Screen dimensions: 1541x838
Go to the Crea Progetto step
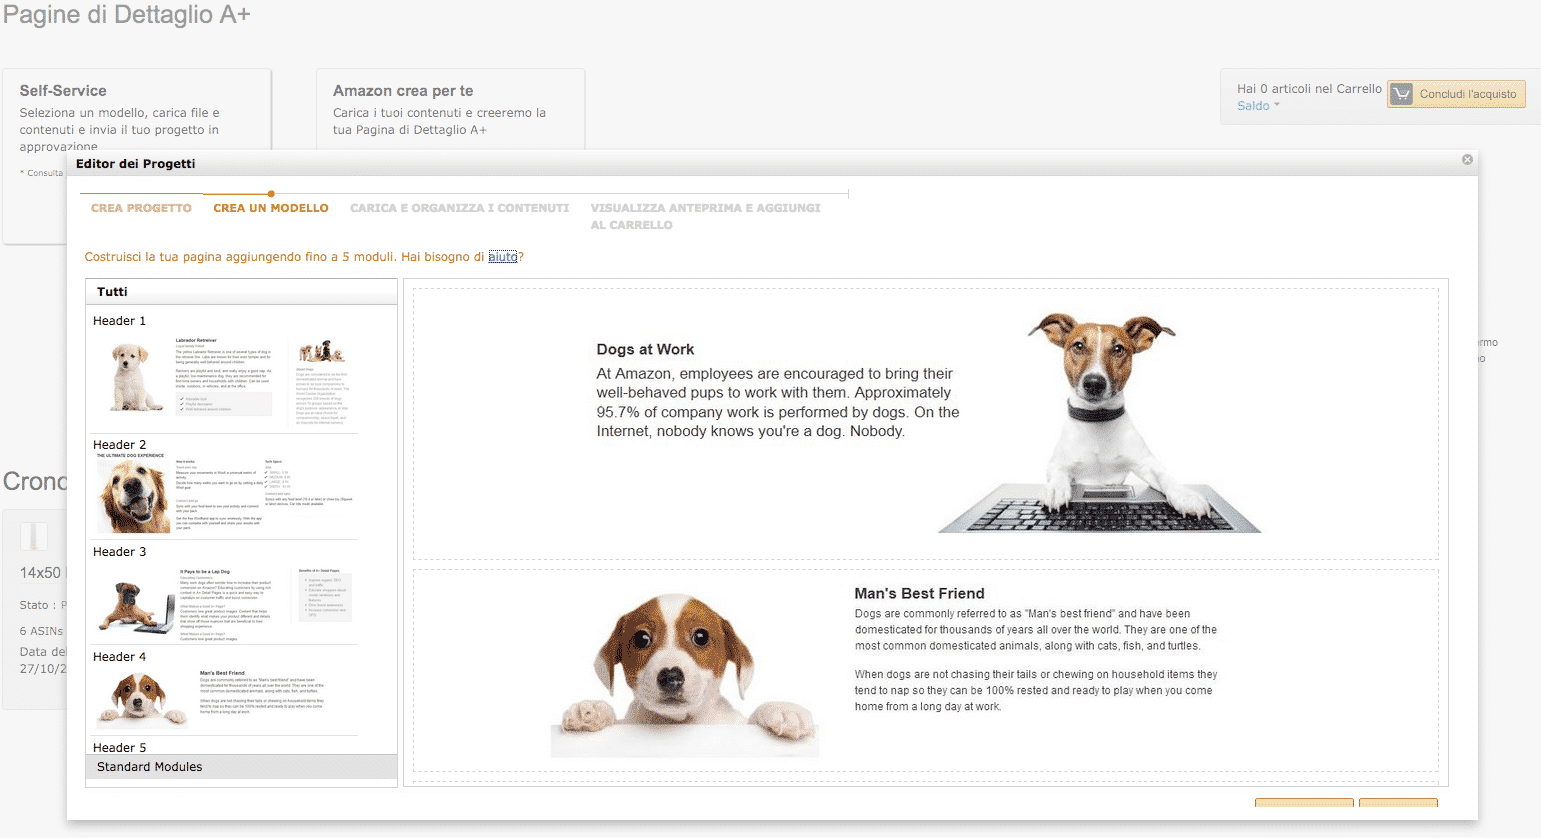point(141,208)
